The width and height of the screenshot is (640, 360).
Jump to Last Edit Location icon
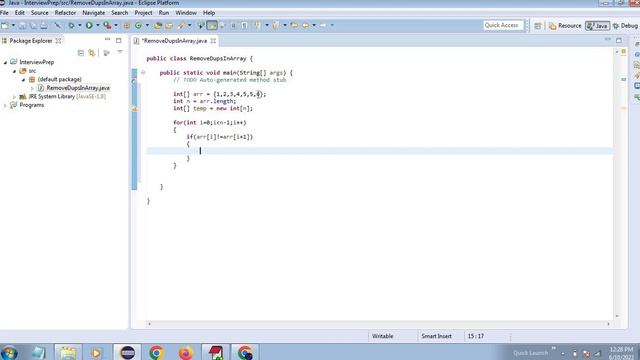coord(294,25)
